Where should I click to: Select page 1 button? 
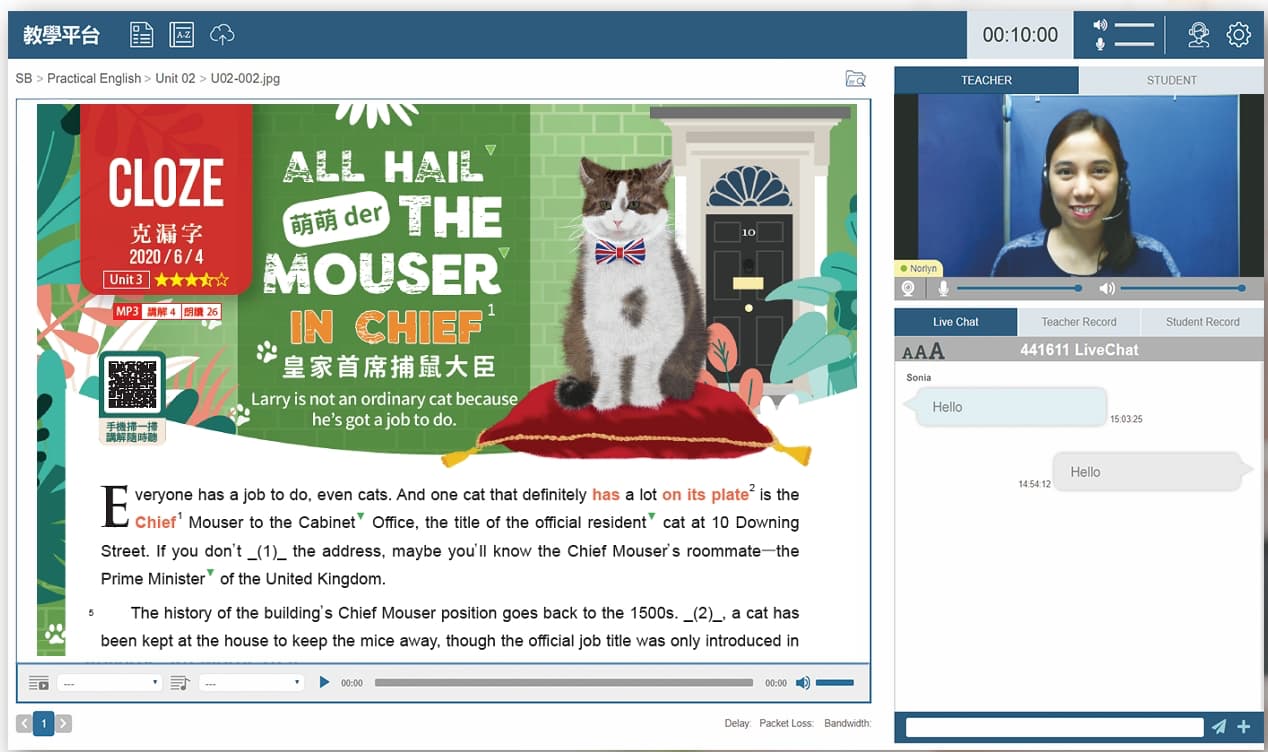(43, 723)
